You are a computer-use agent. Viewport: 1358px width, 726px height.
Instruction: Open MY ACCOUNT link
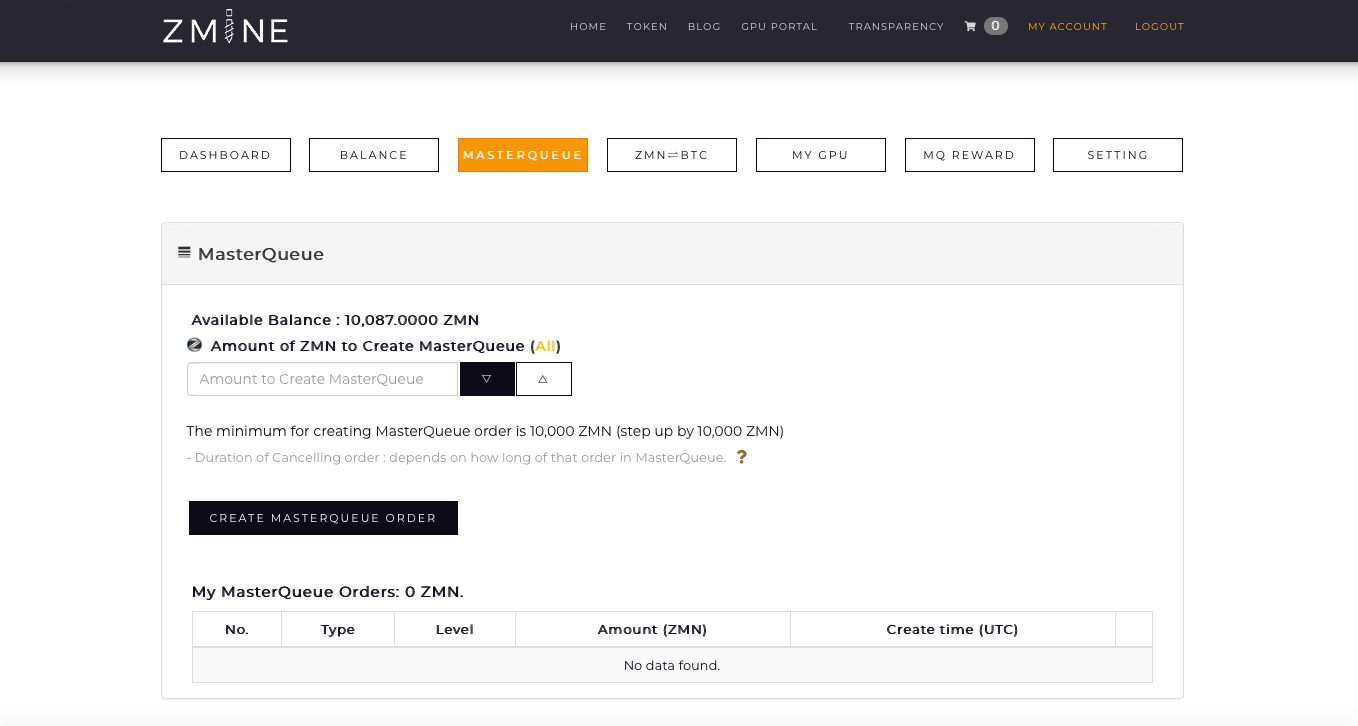click(x=1068, y=27)
